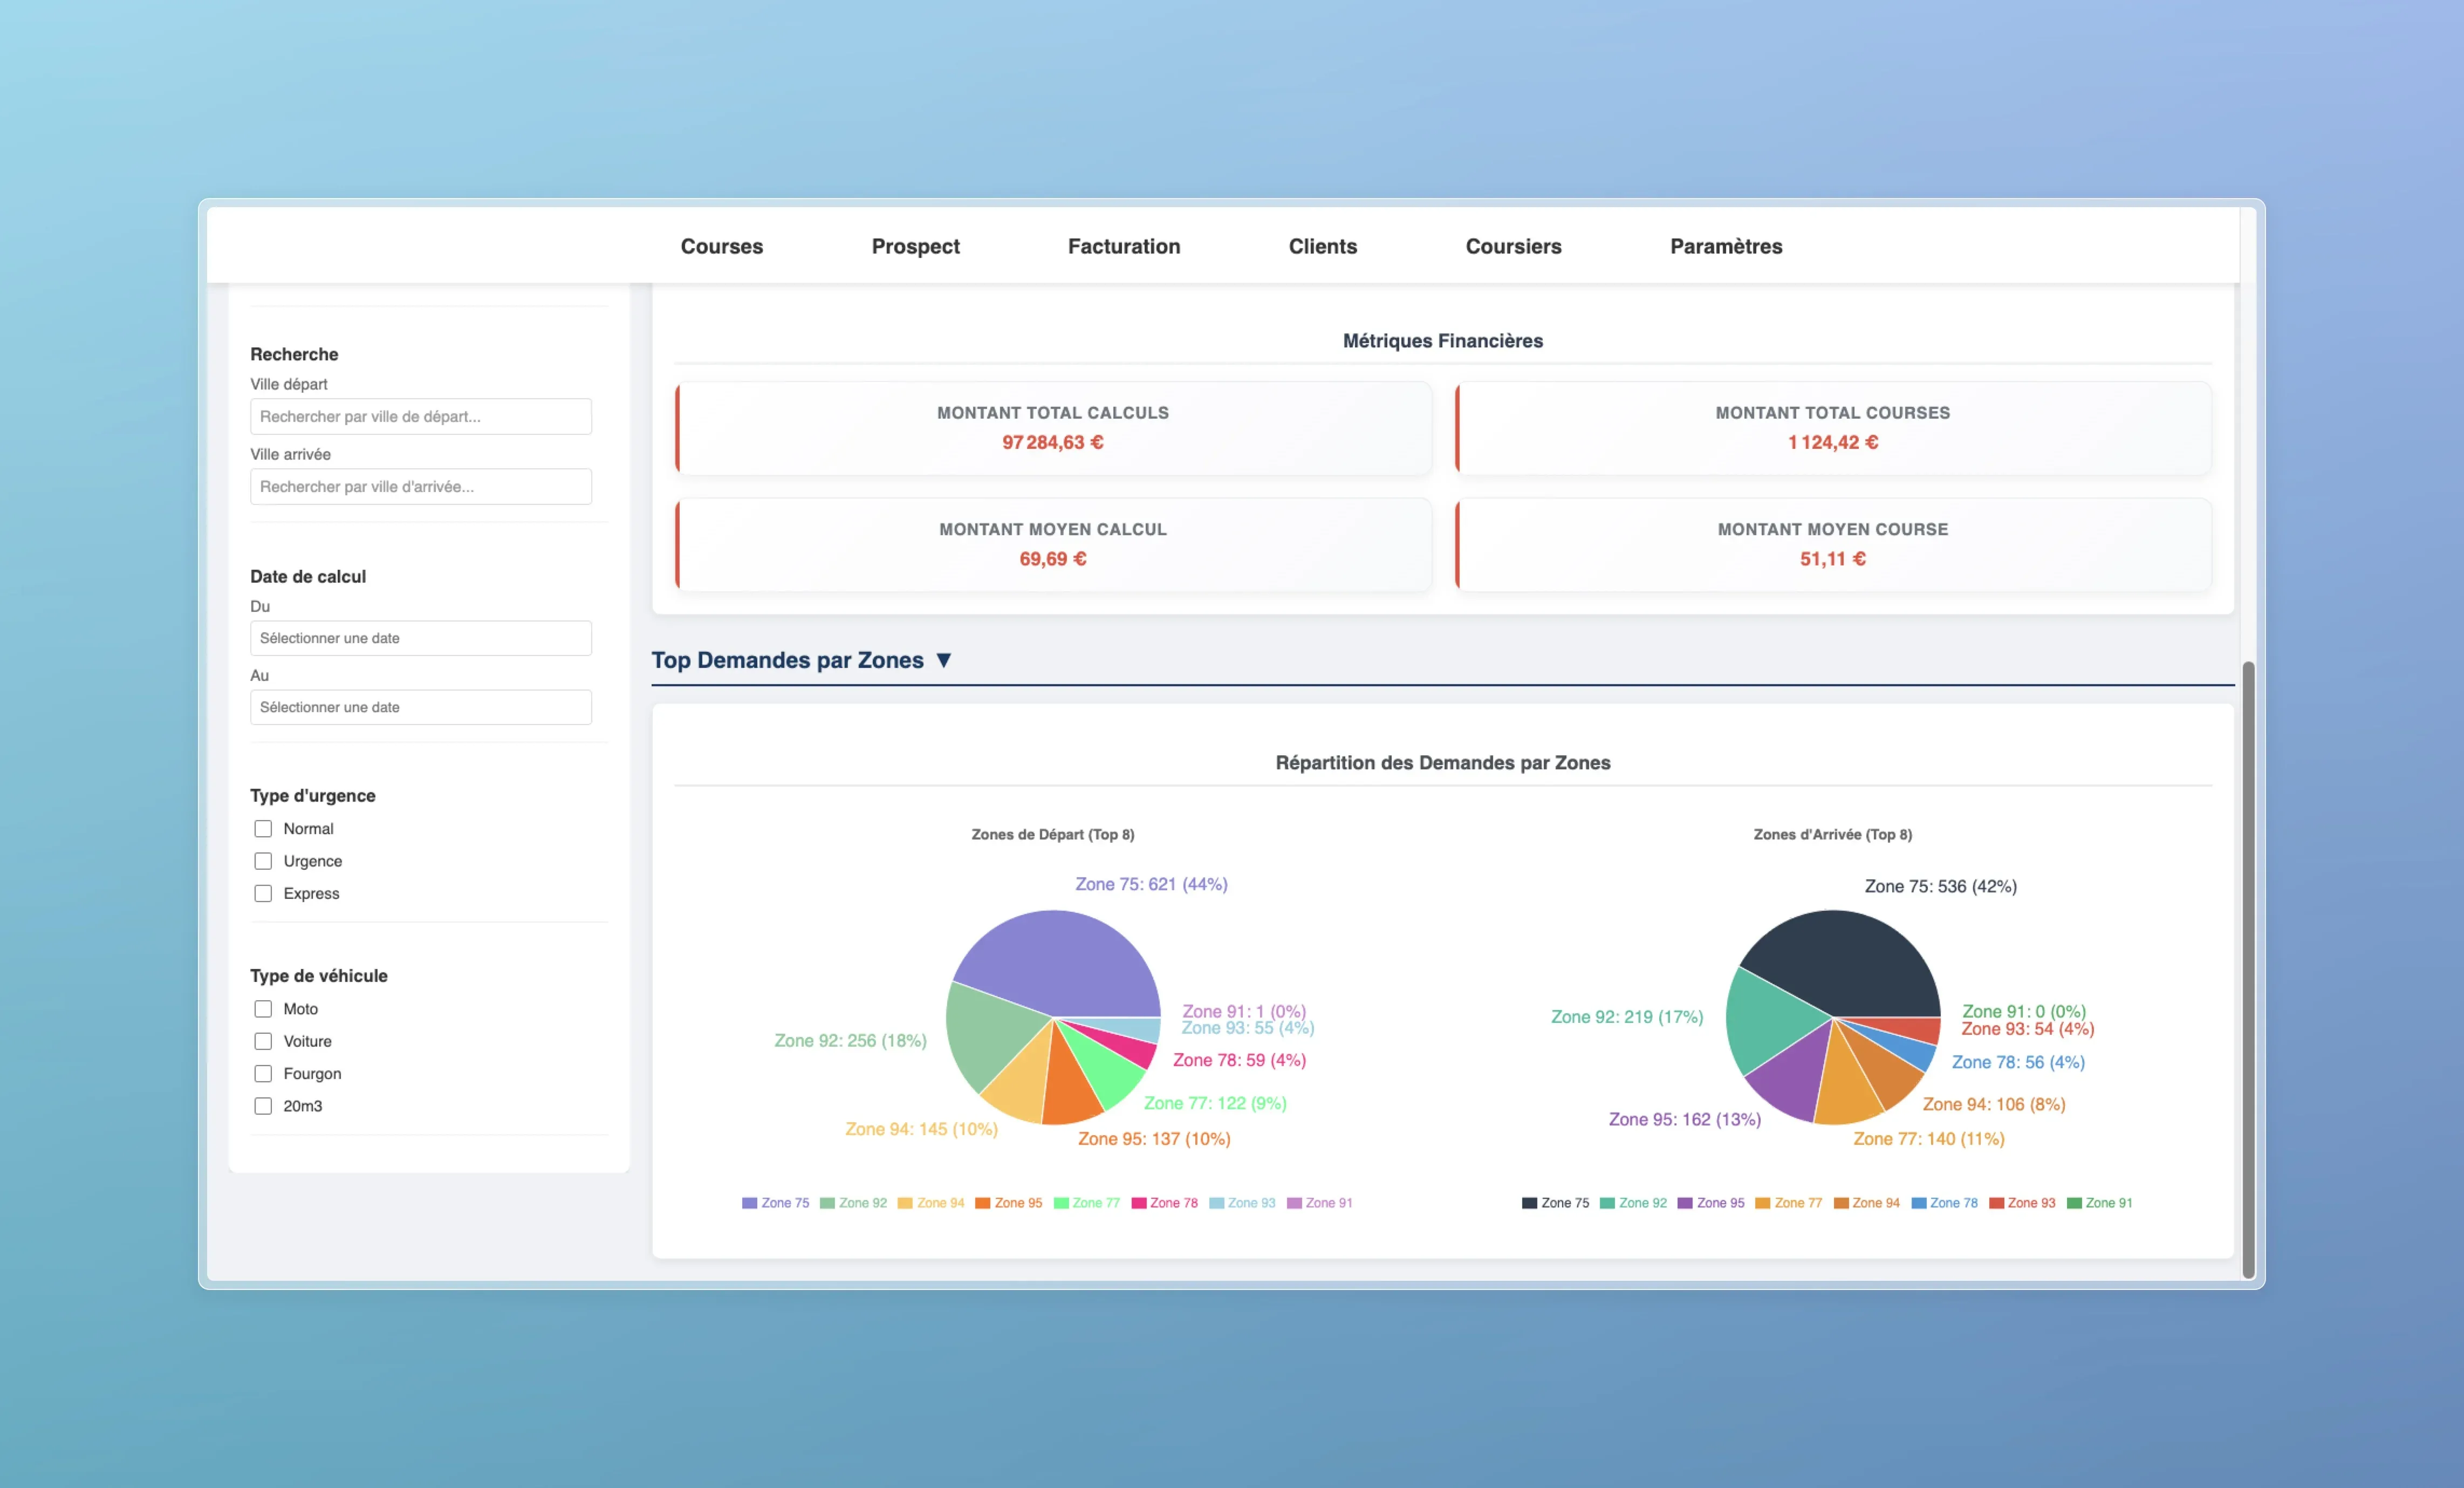The height and width of the screenshot is (1488, 2464).
Task: Click Zone 92 legend swatch in Arrivée chart
Action: tap(1607, 1203)
